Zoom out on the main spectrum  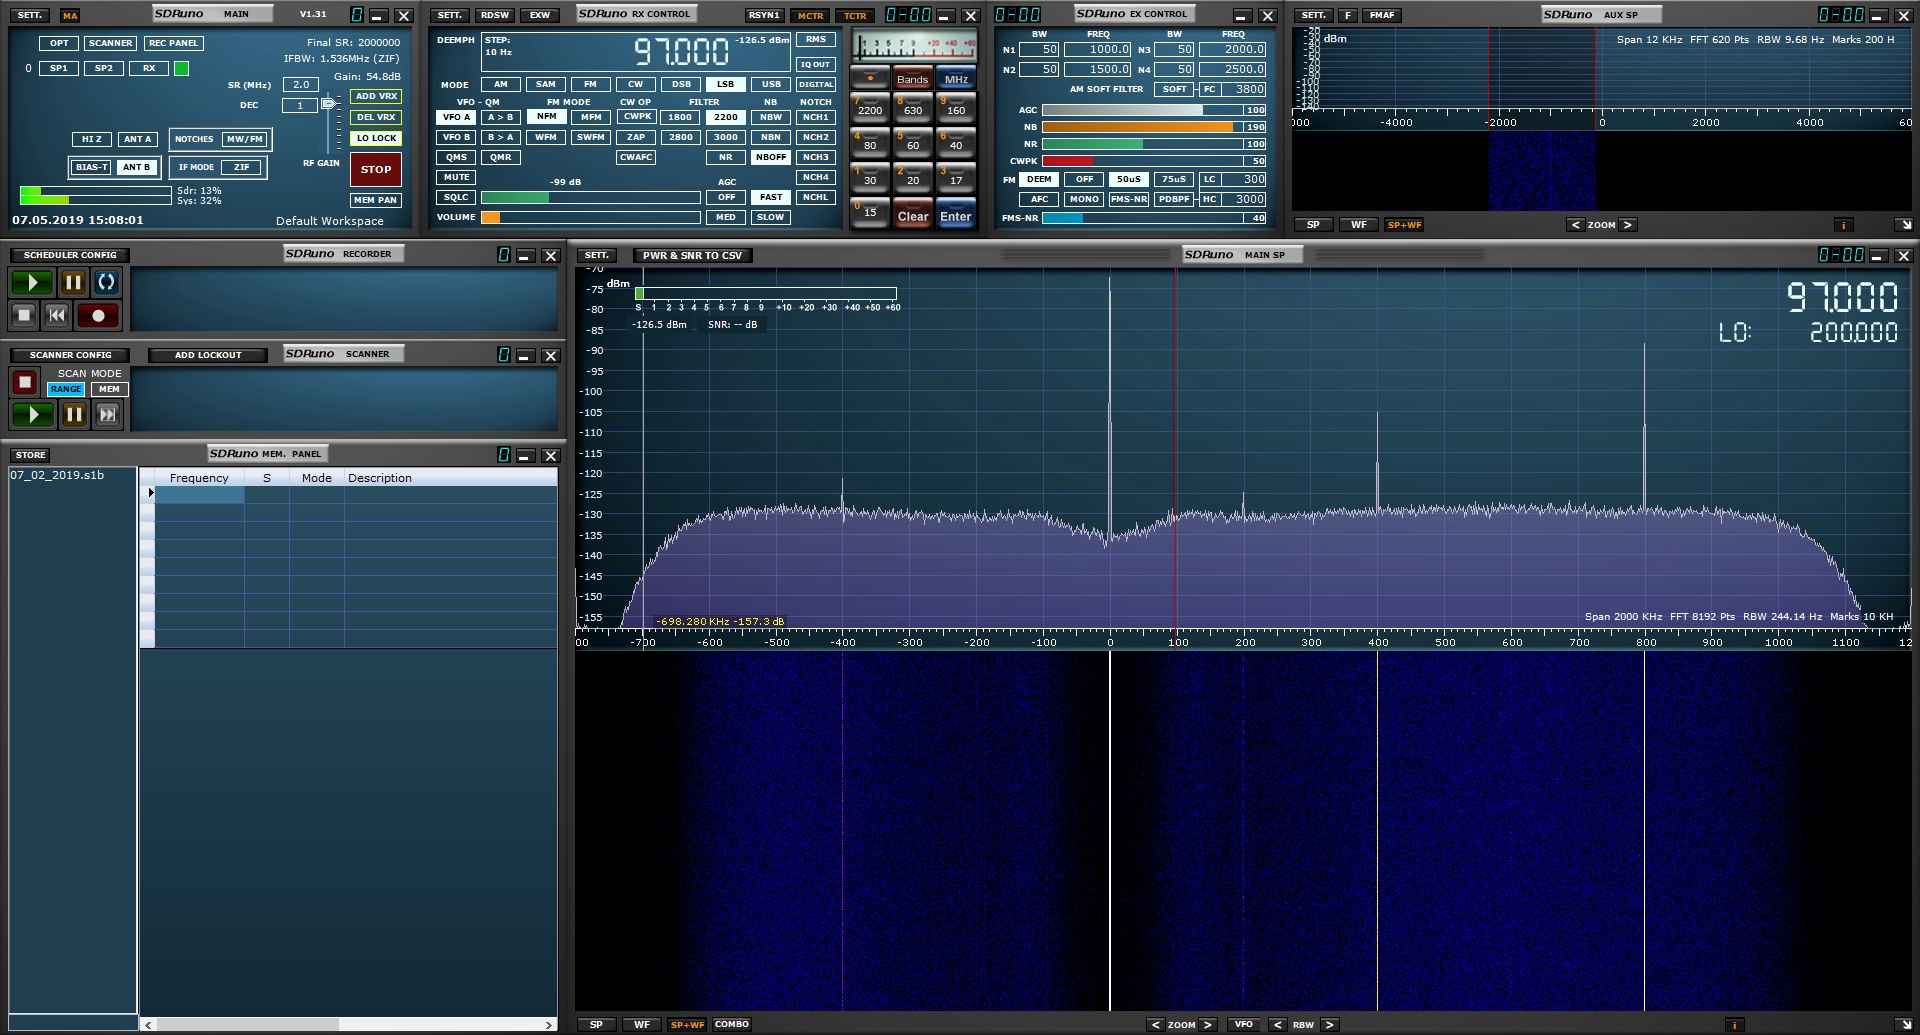click(1156, 1025)
